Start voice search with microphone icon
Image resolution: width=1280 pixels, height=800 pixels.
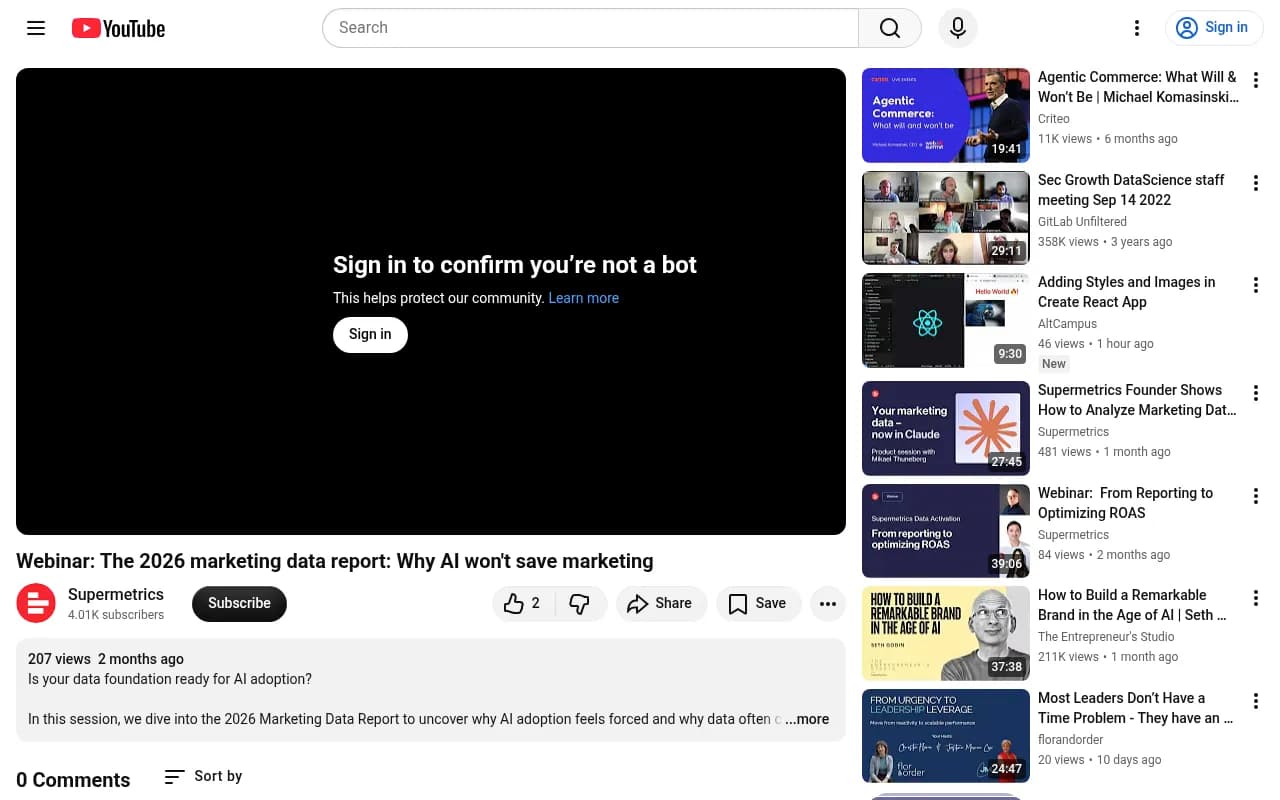coord(958,28)
